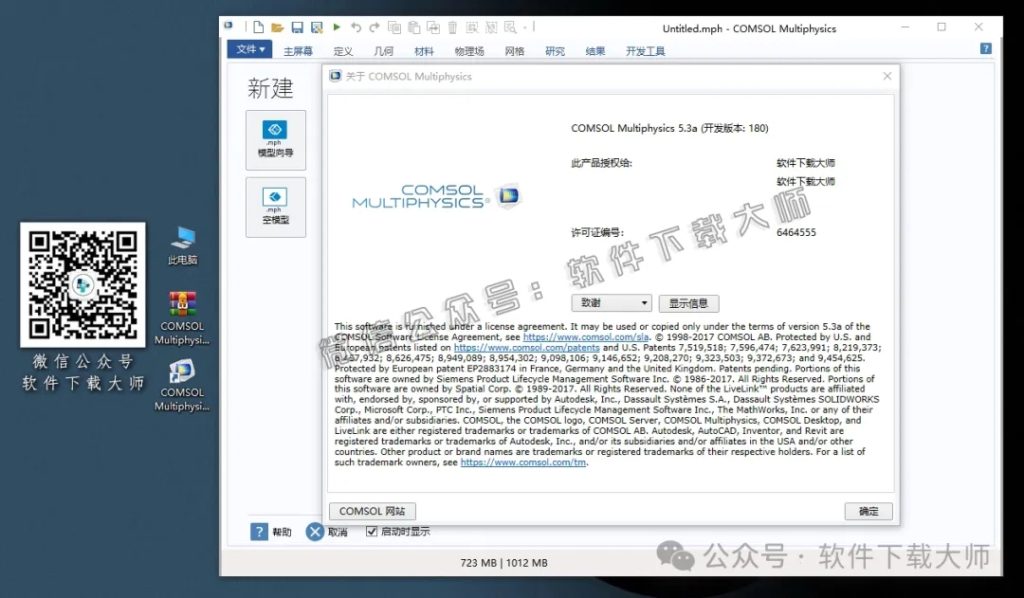The width and height of the screenshot is (1024, 598).
Task: Click the COMSOL 网站 button
Action: point(372,511)
